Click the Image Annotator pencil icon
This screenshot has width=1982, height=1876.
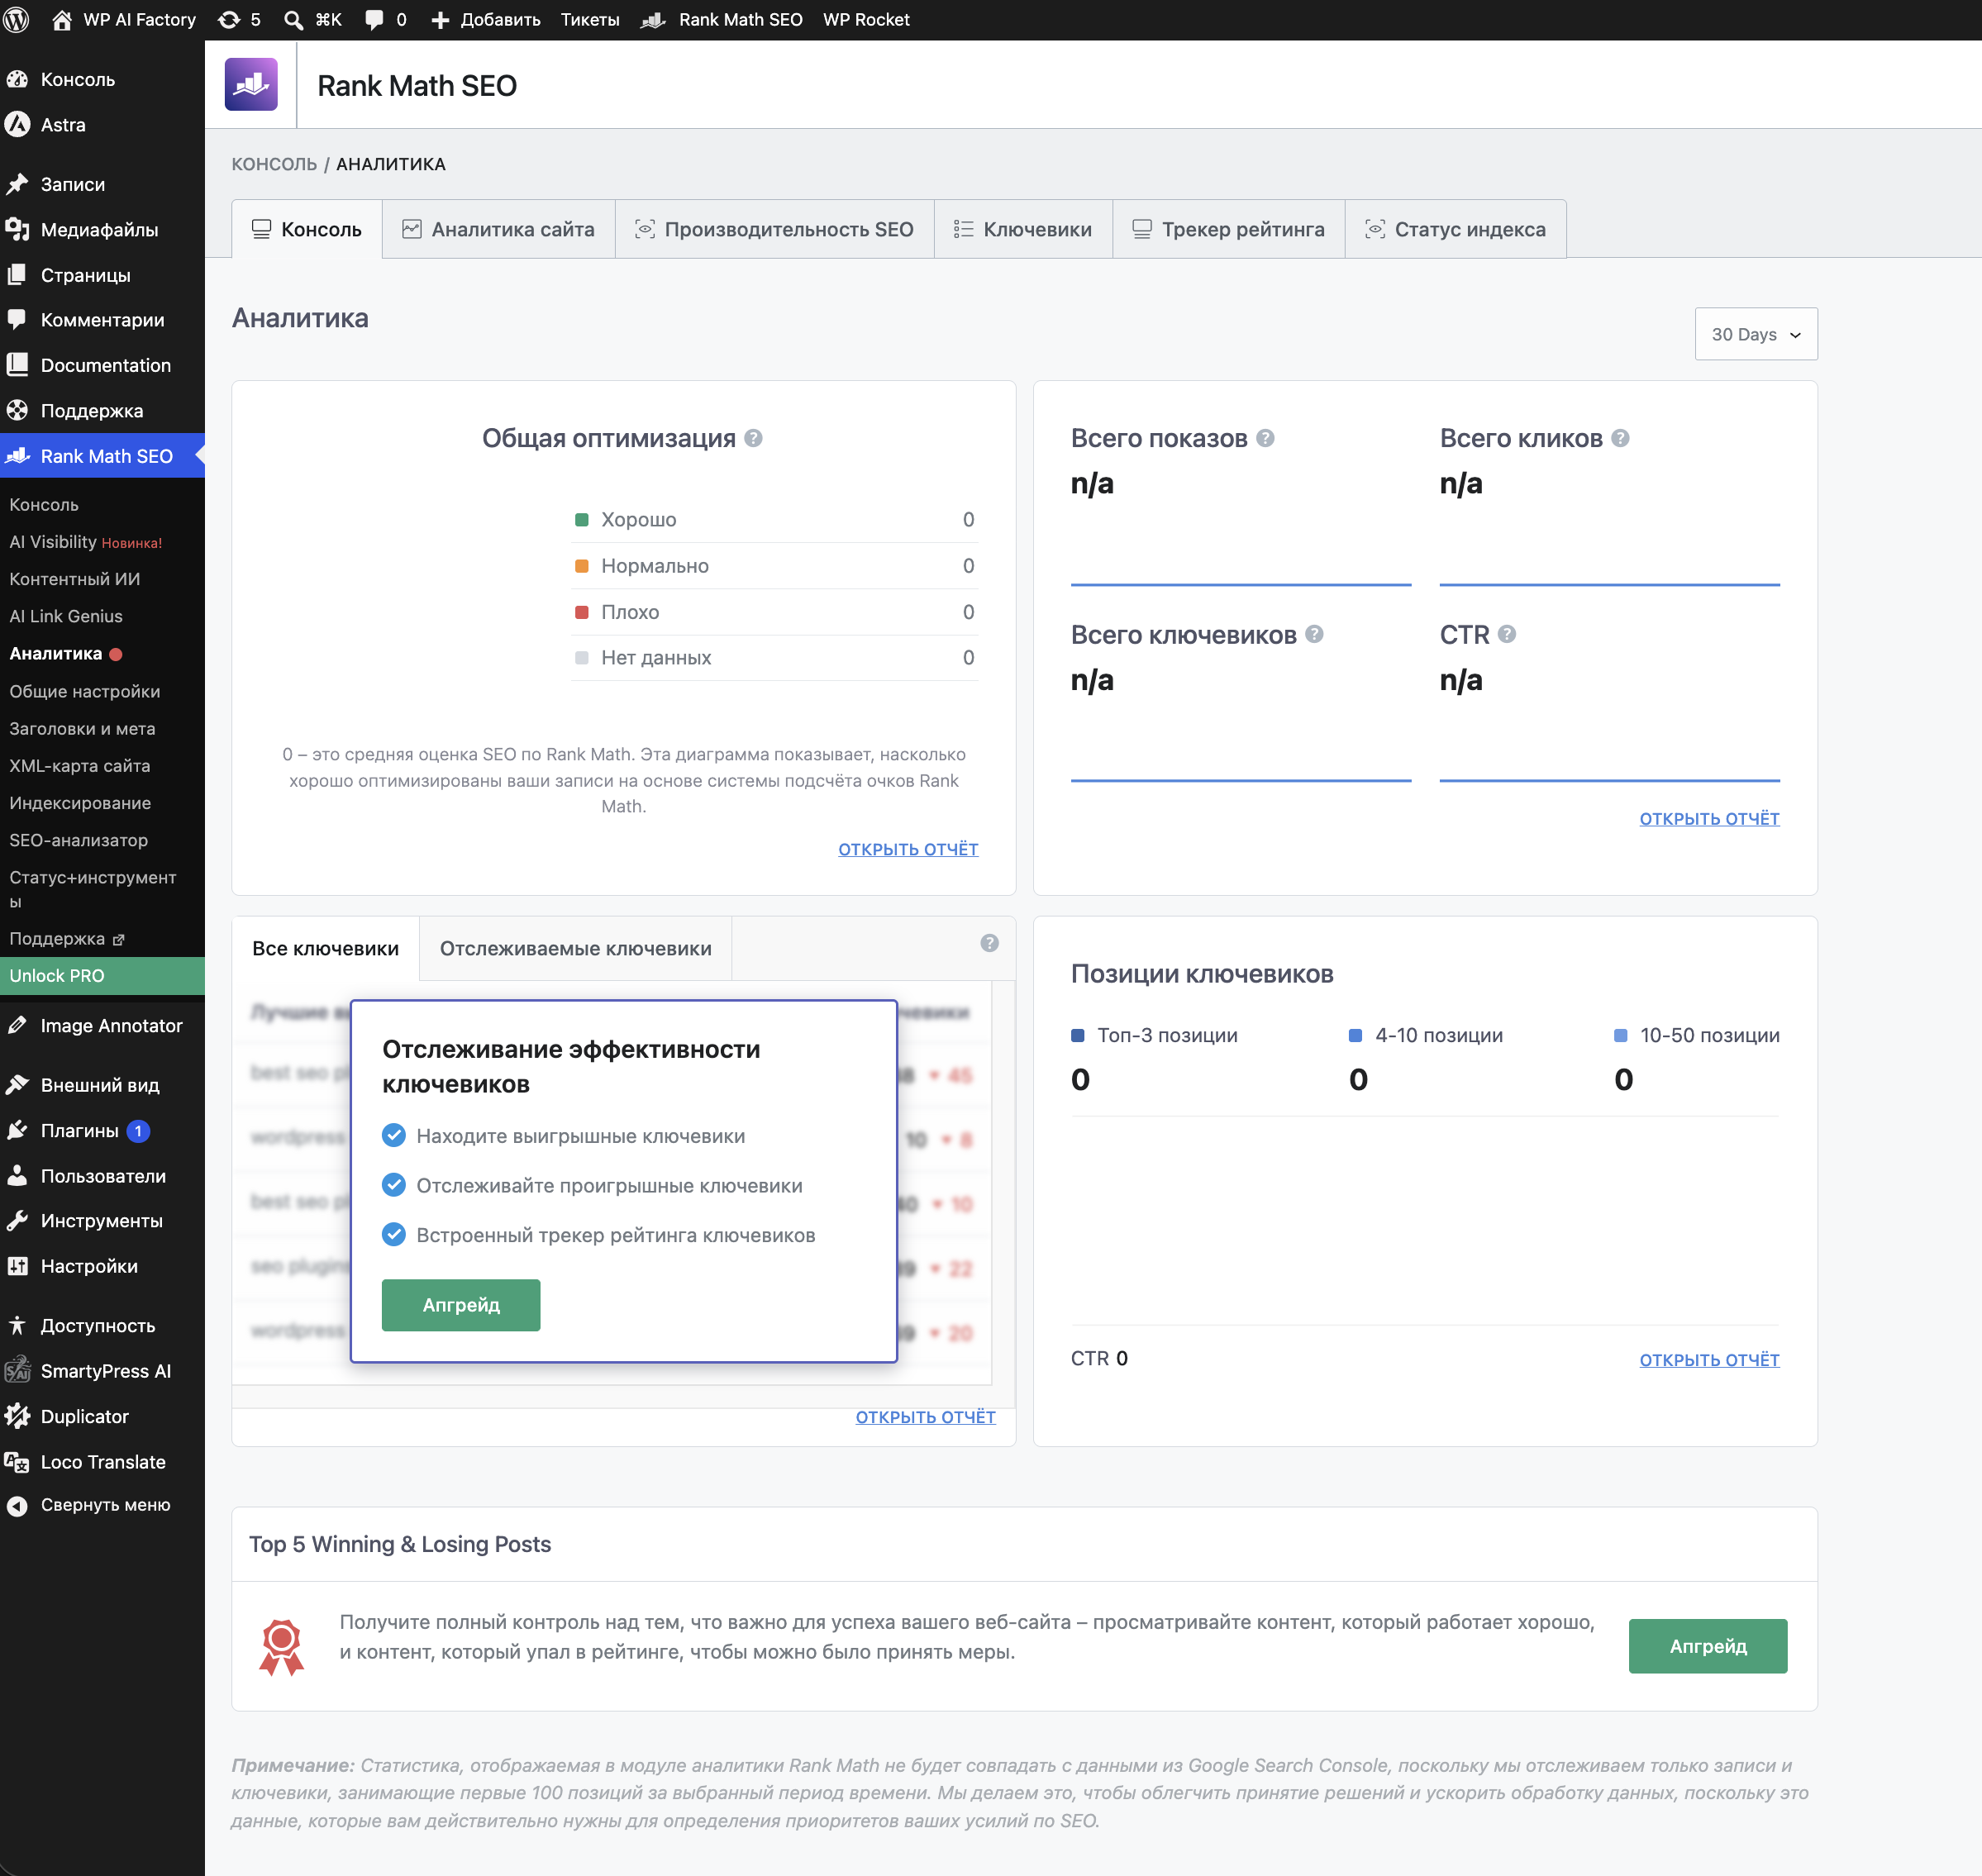[17, 1026]
